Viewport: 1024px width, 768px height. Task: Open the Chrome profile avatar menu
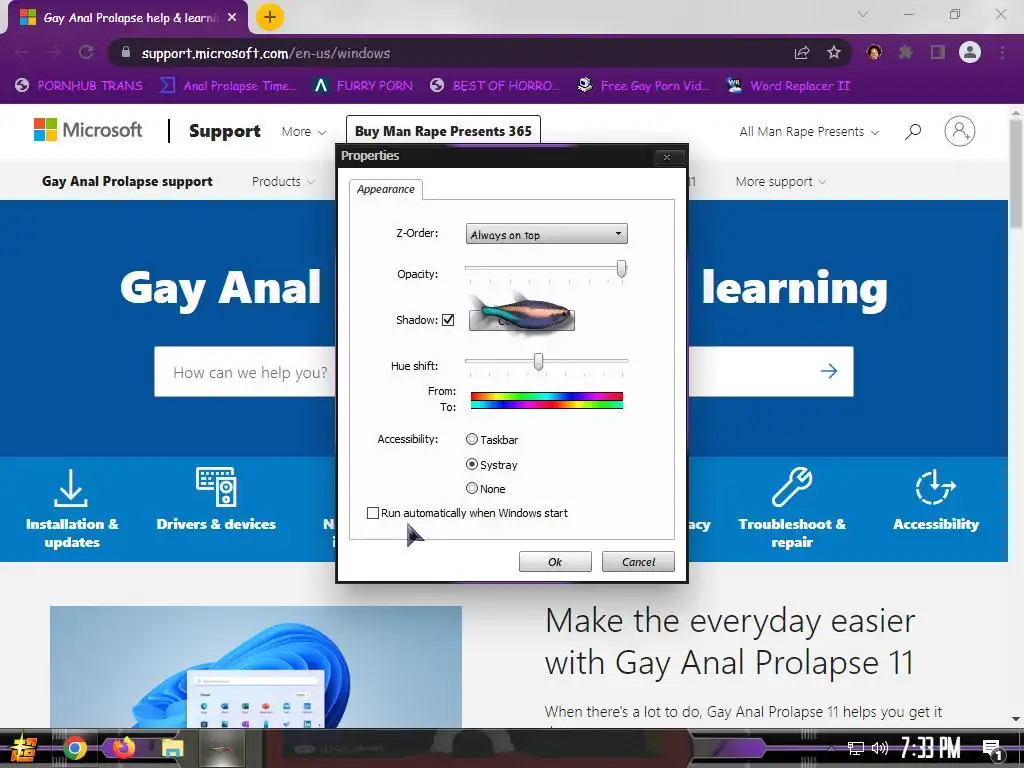970,52
